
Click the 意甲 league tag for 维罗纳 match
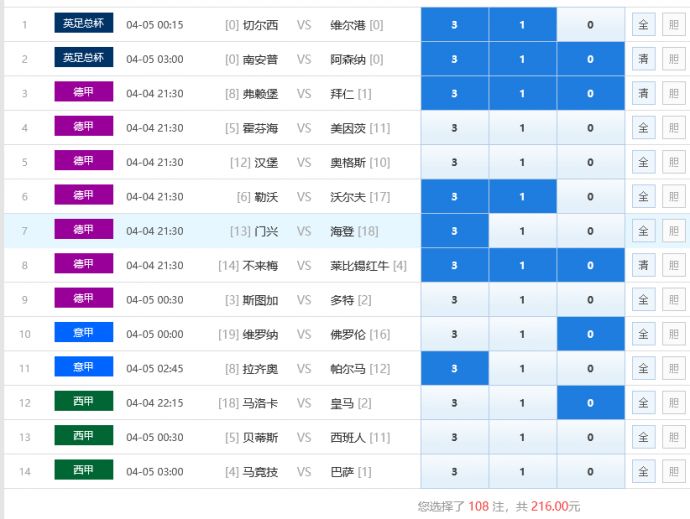pyautogui.click(x=84, y=333)
